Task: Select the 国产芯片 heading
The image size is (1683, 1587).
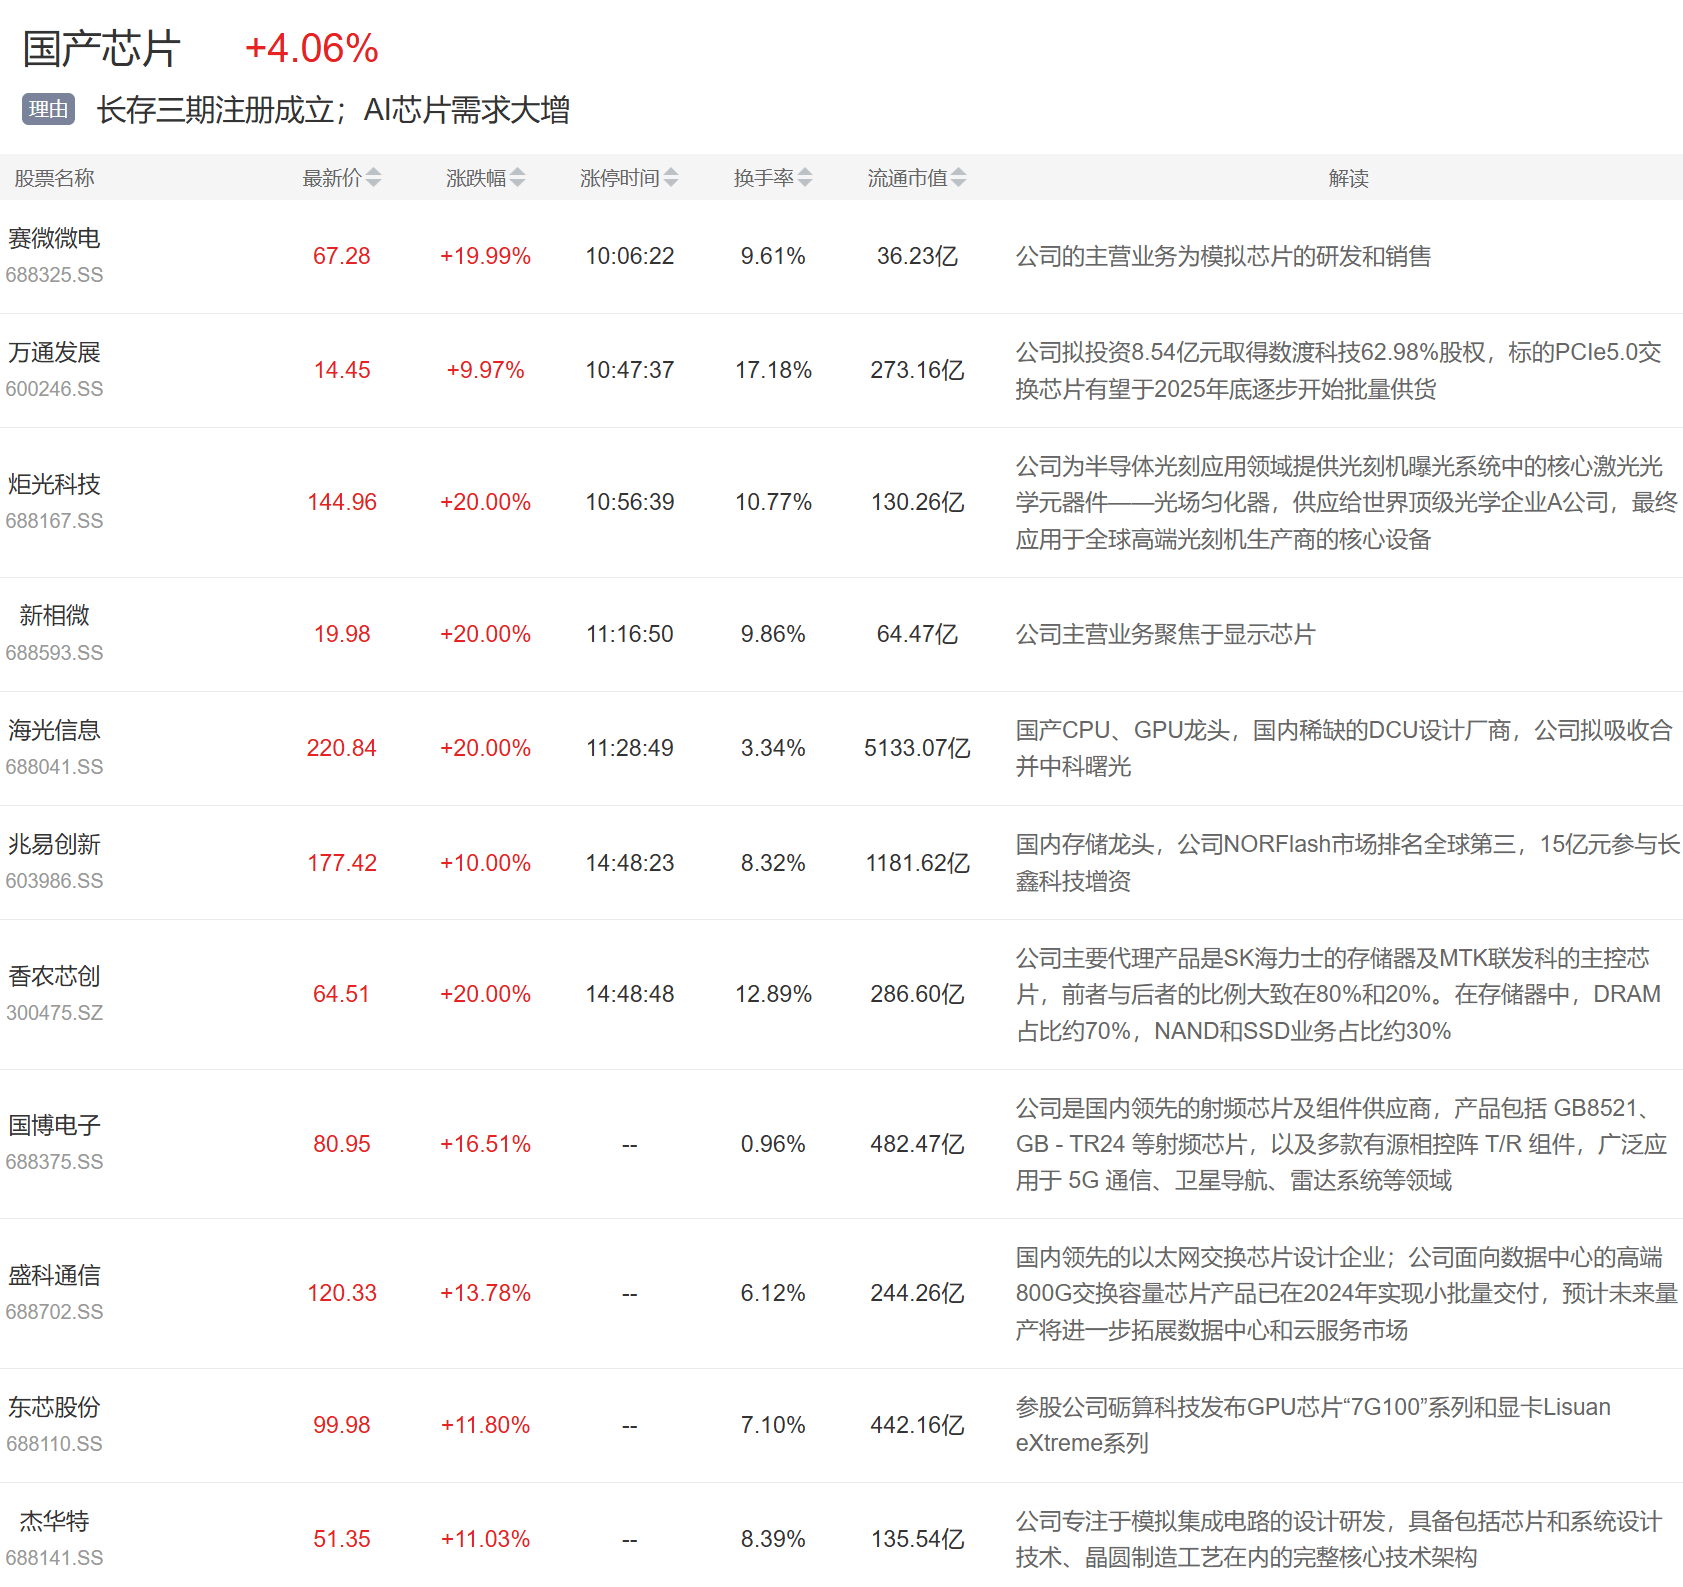Action: click(x=101, y=48)
